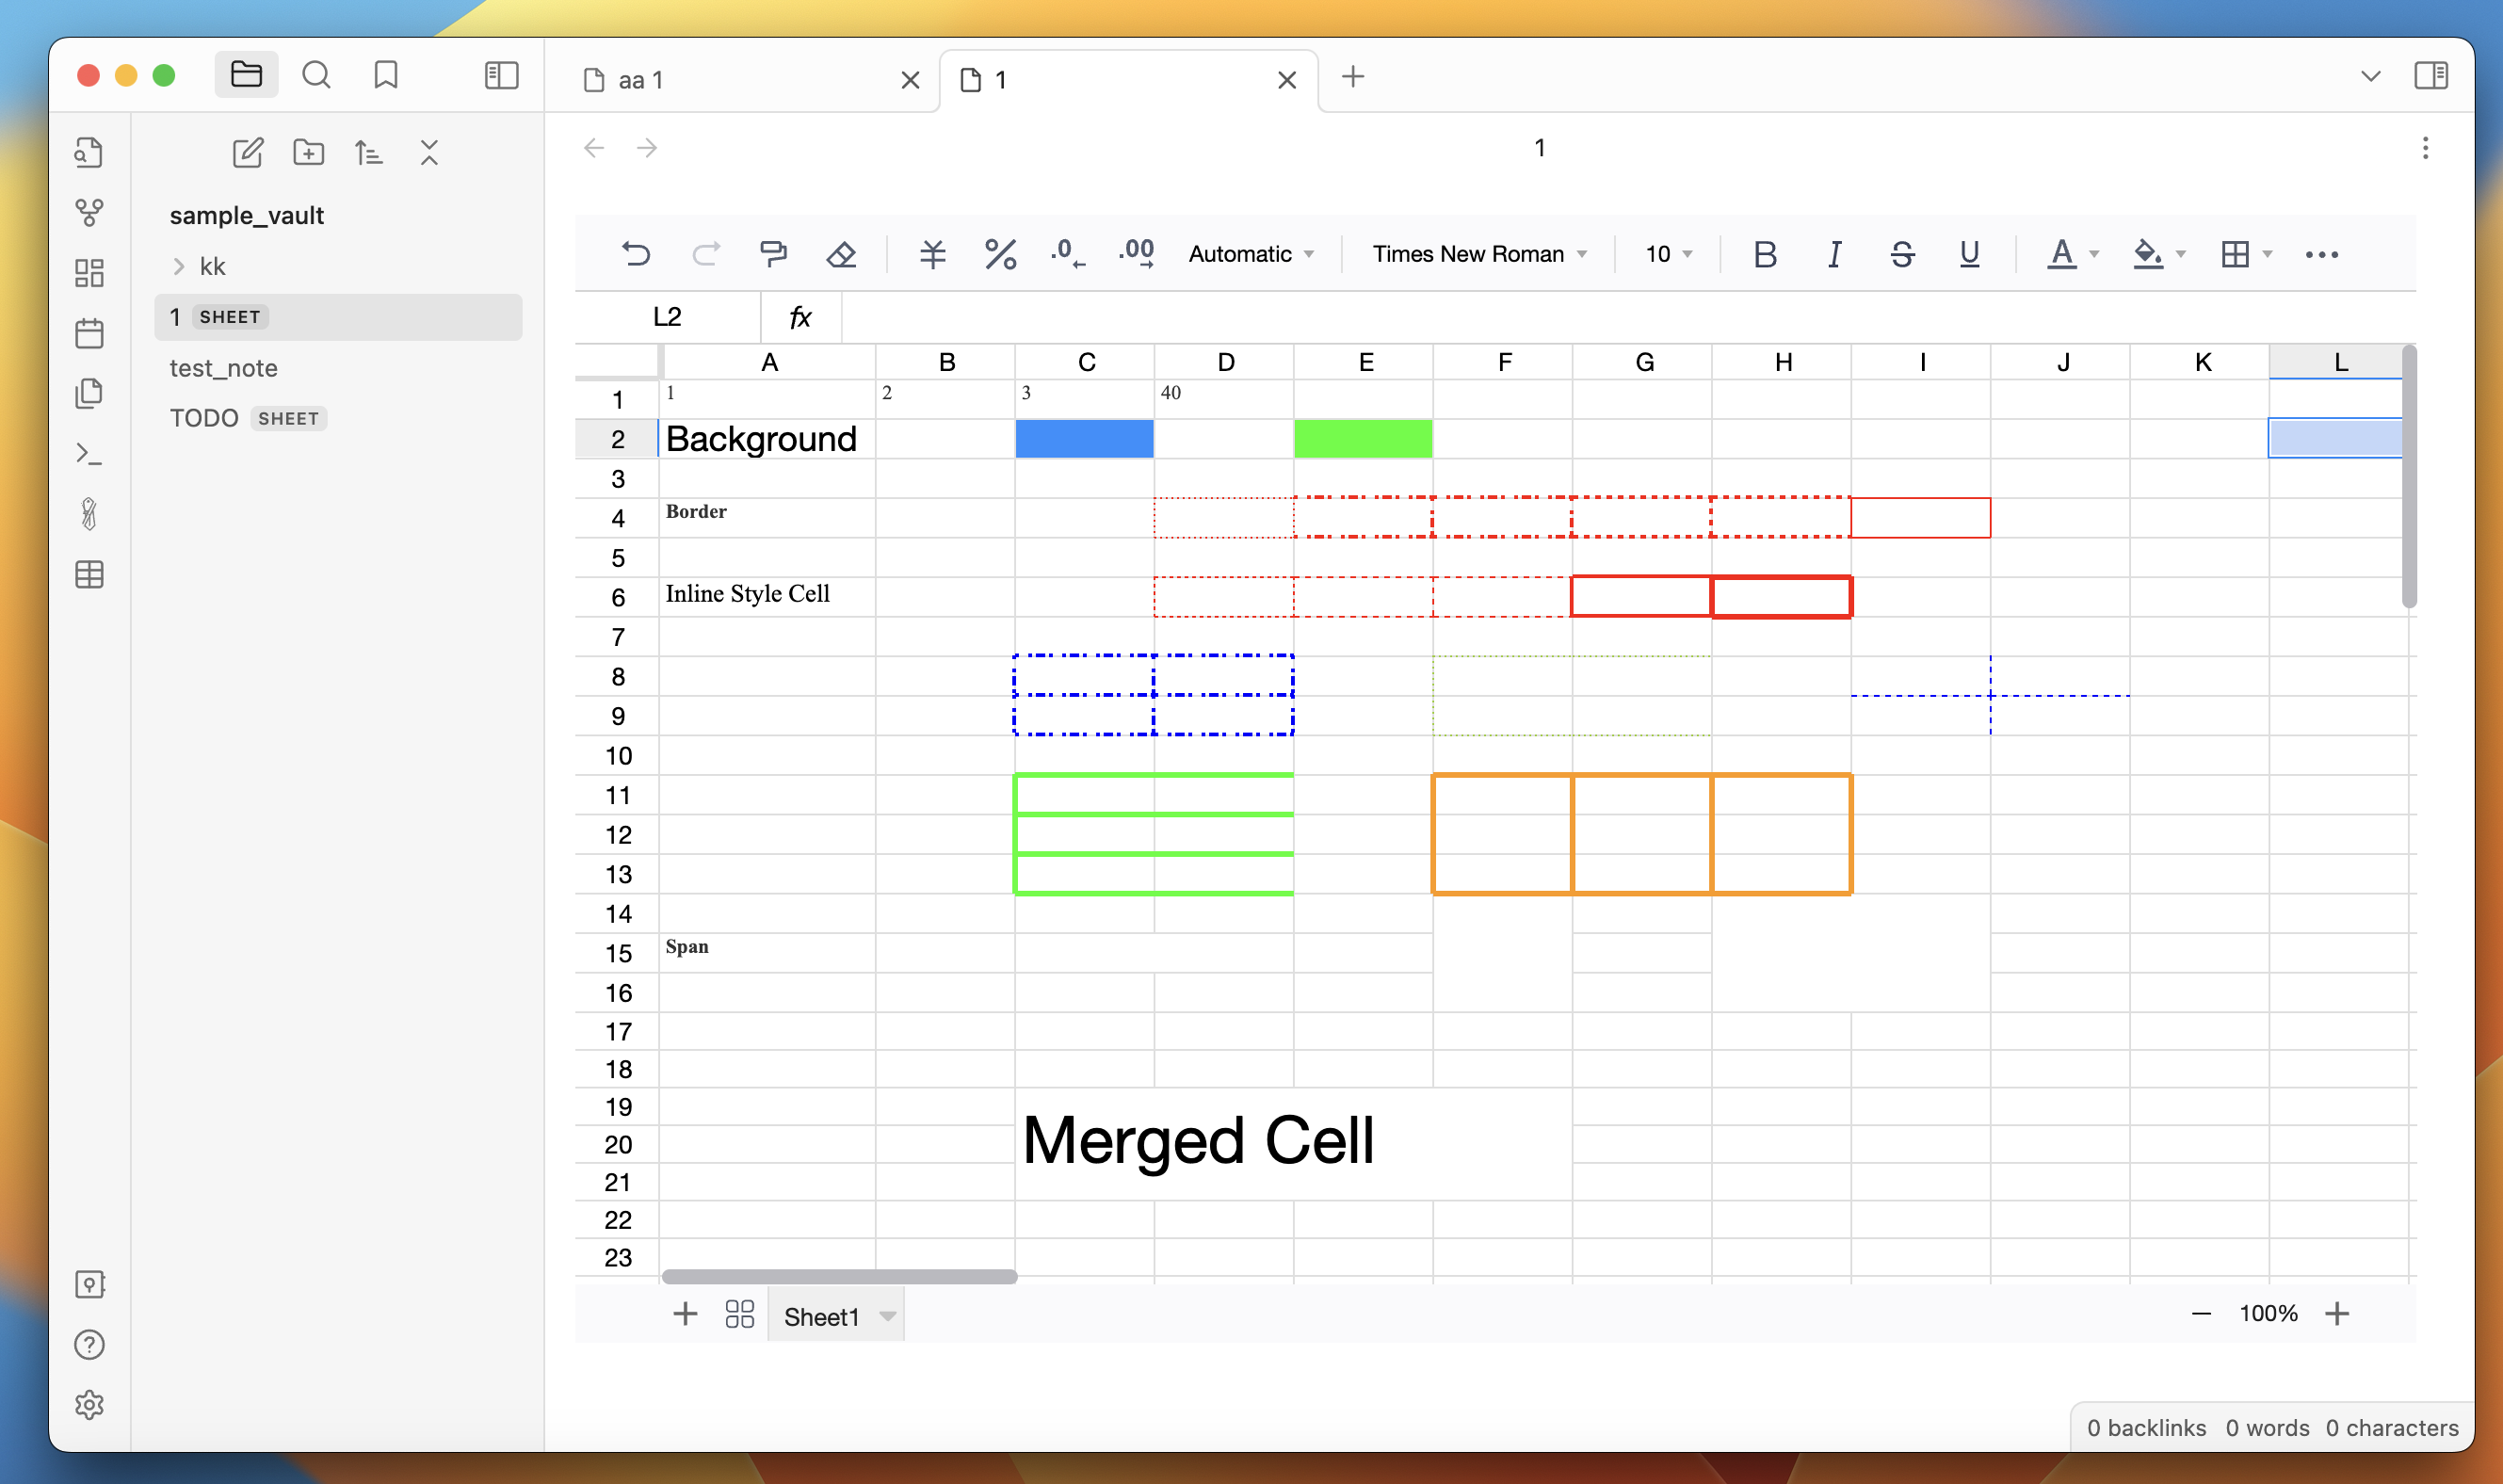
Task: Expand the kk folder in sidebar
Action: click(x=180, y=265)
